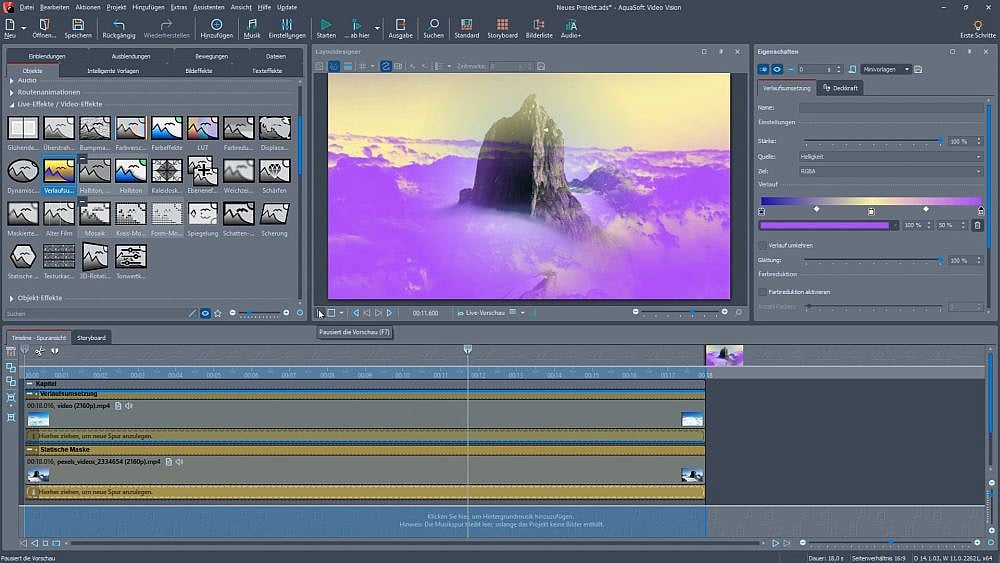Screen dimensions: 1000x563
Task: Click the Glättung slider track
Action: tap(870, 261)
